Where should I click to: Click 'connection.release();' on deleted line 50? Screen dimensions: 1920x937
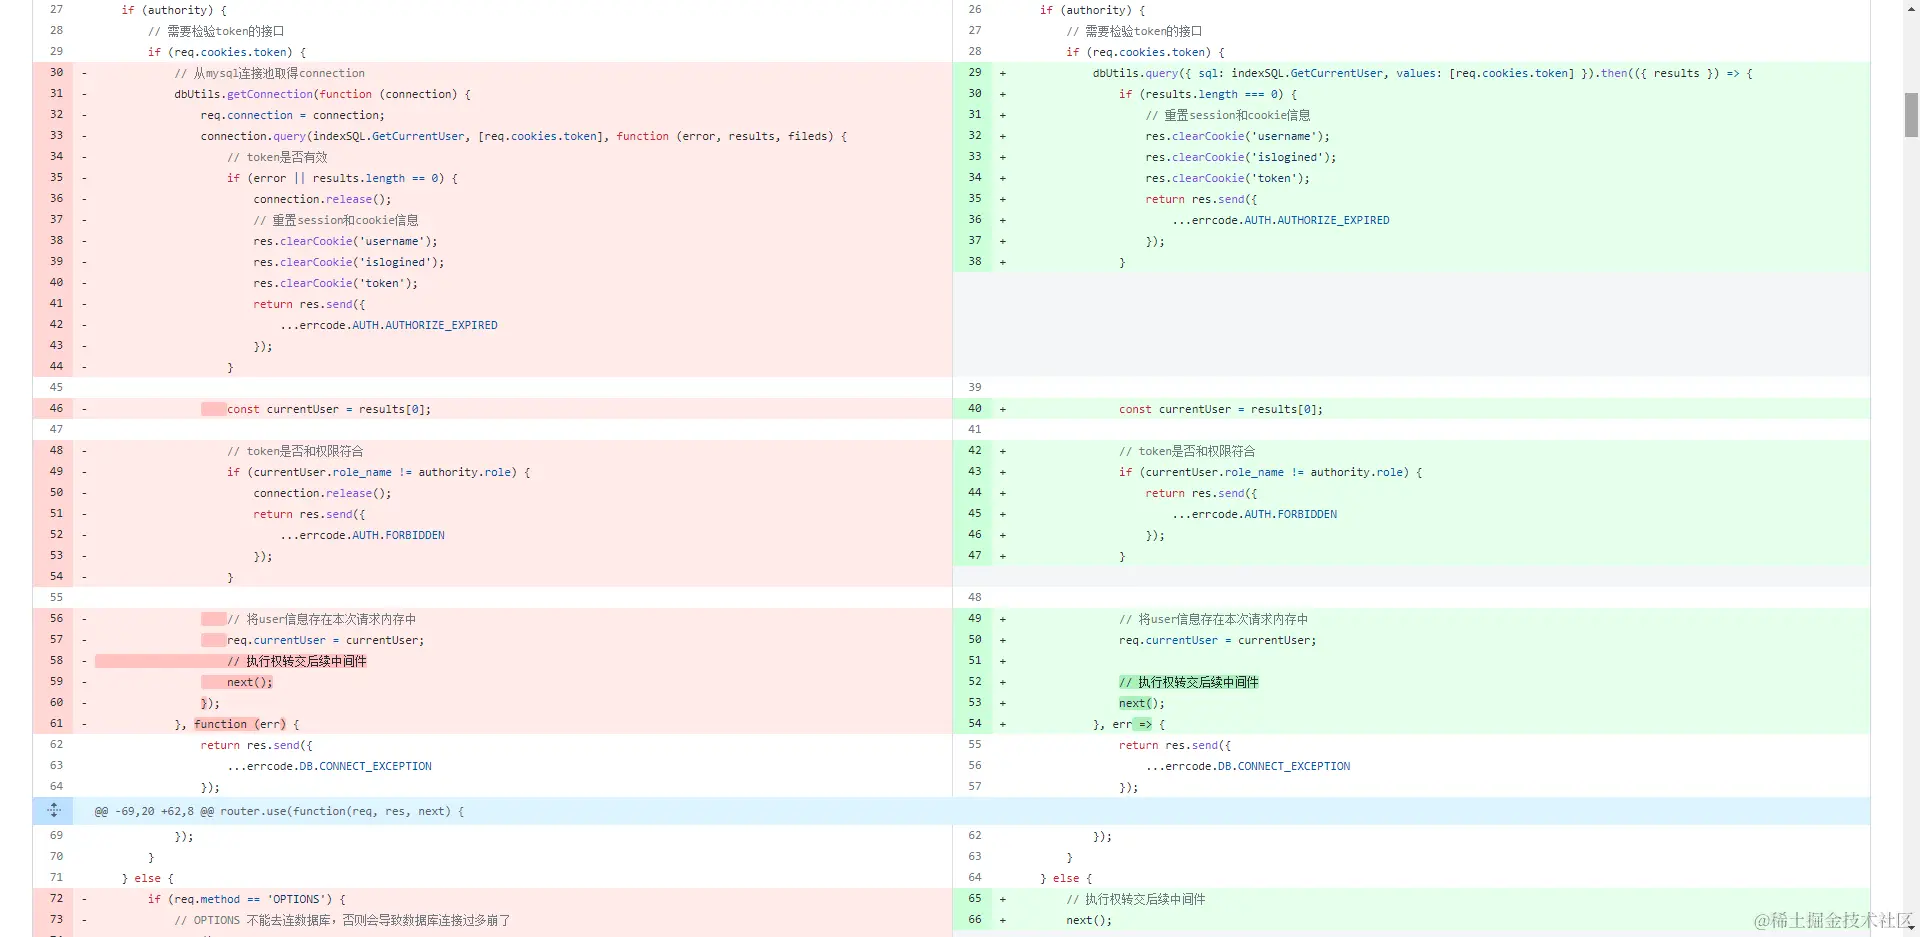(322, 493)
